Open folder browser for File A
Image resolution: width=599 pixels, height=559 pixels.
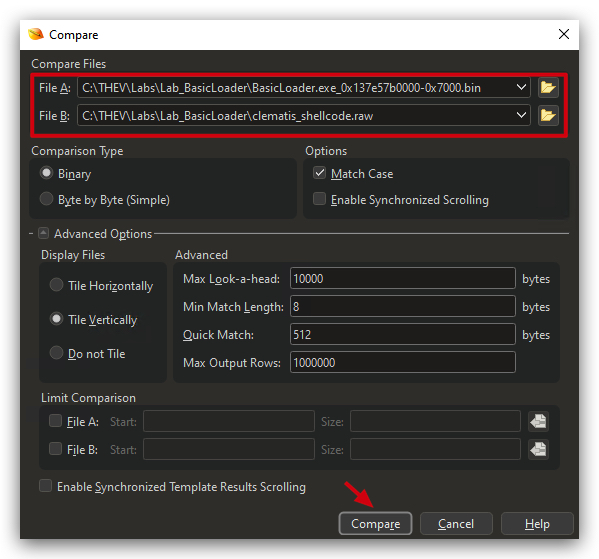pyautogui.click(x=548, y=87)
